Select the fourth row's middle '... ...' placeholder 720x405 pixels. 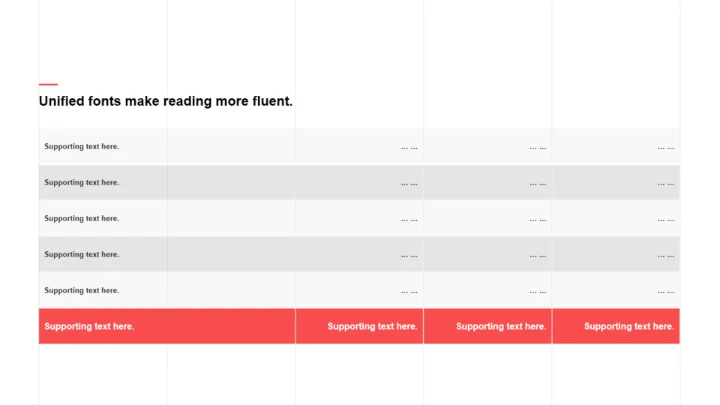tap(537, 256)
